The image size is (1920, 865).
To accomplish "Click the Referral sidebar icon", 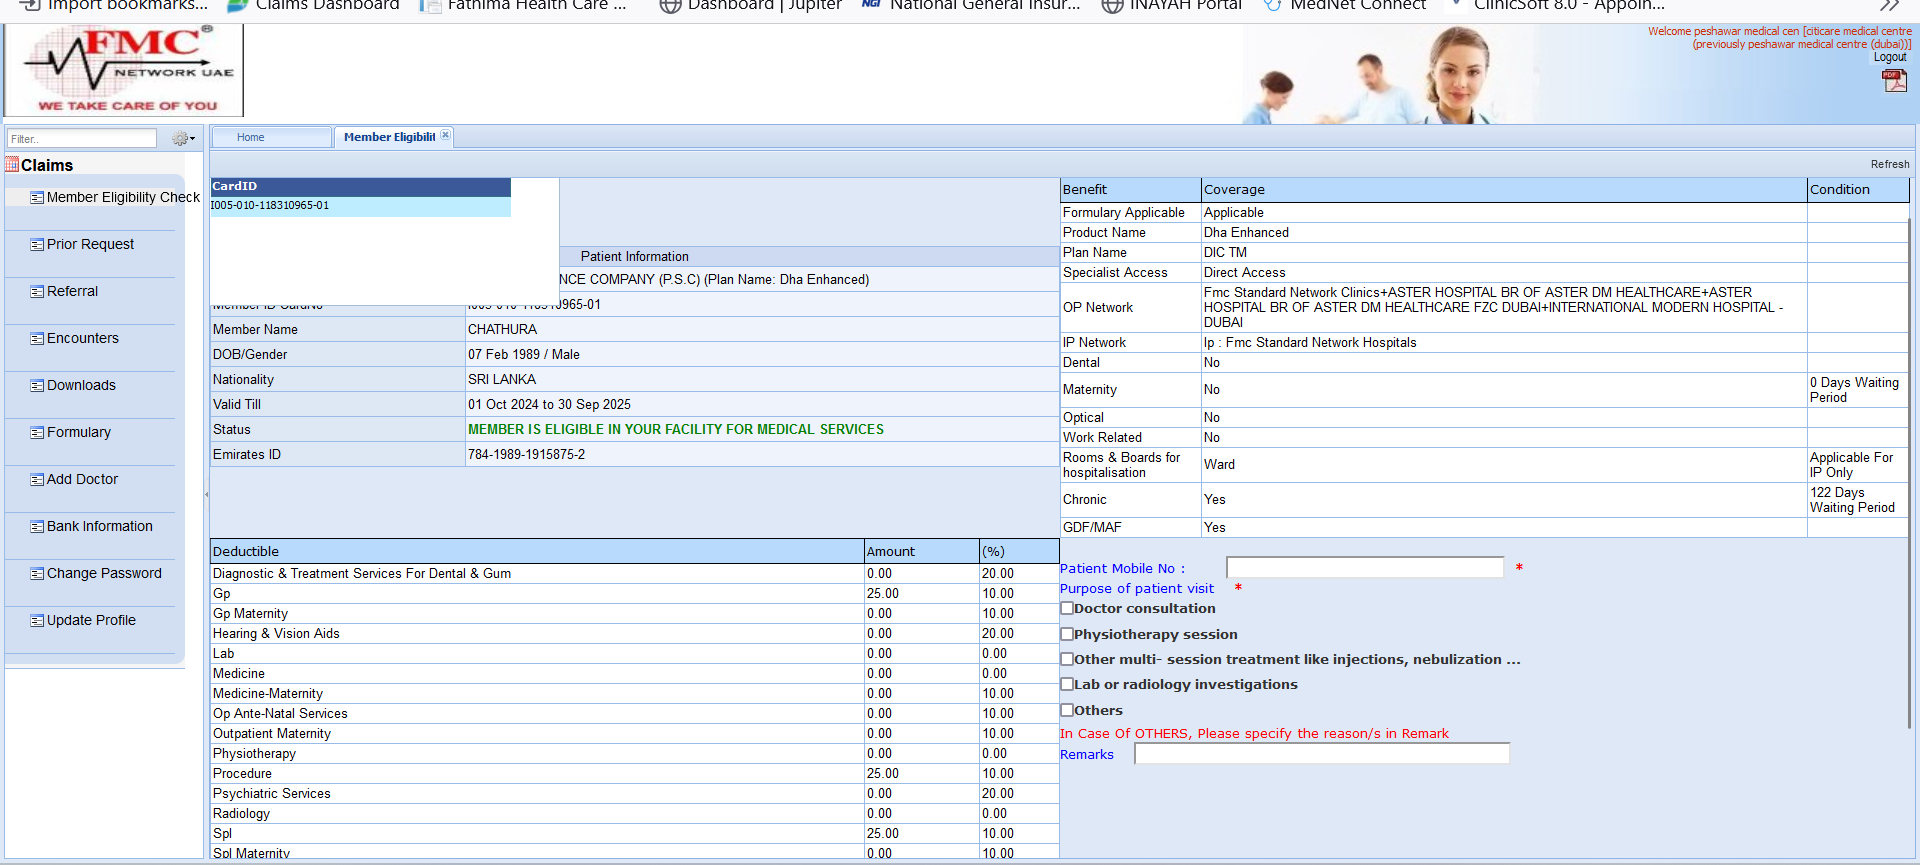I will pyautogui.click(x=37, y=292).
